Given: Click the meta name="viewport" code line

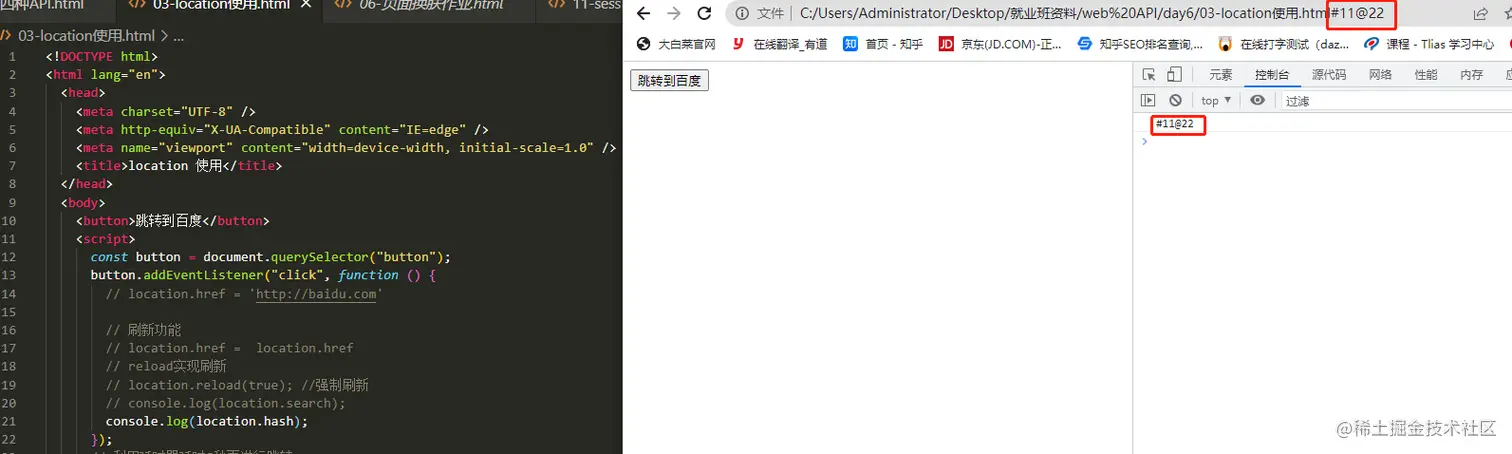Looking at the screenshot, I should [345, 147].
